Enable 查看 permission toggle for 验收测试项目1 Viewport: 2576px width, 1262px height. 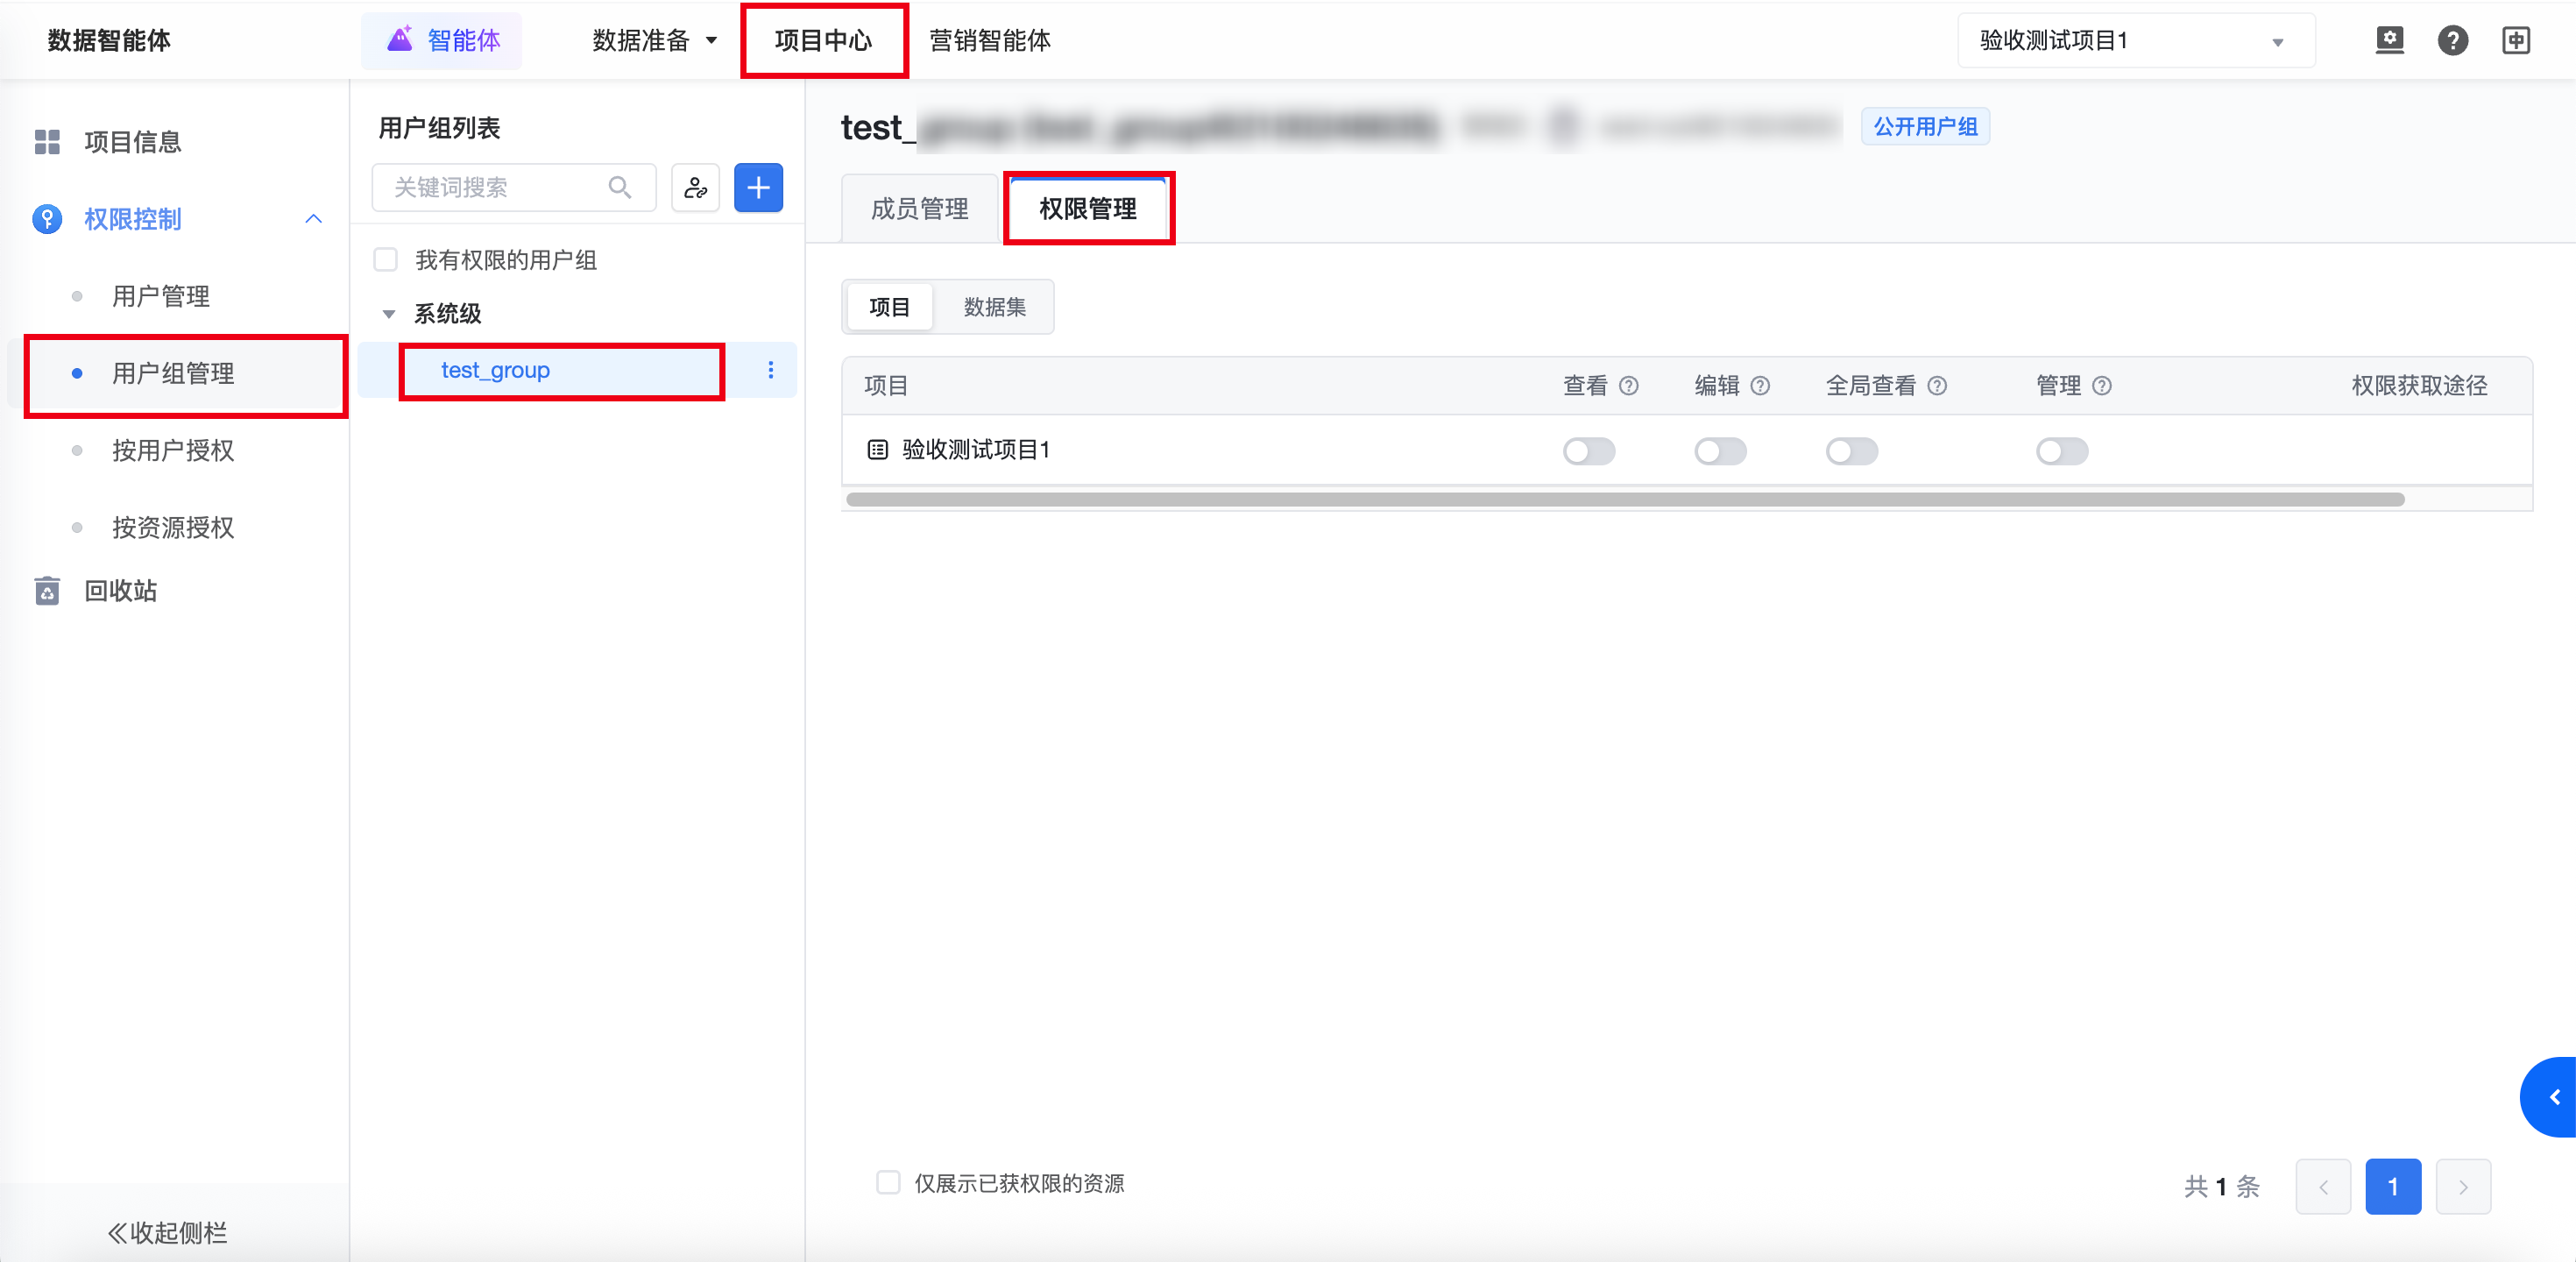click(x=1589, y=451)
